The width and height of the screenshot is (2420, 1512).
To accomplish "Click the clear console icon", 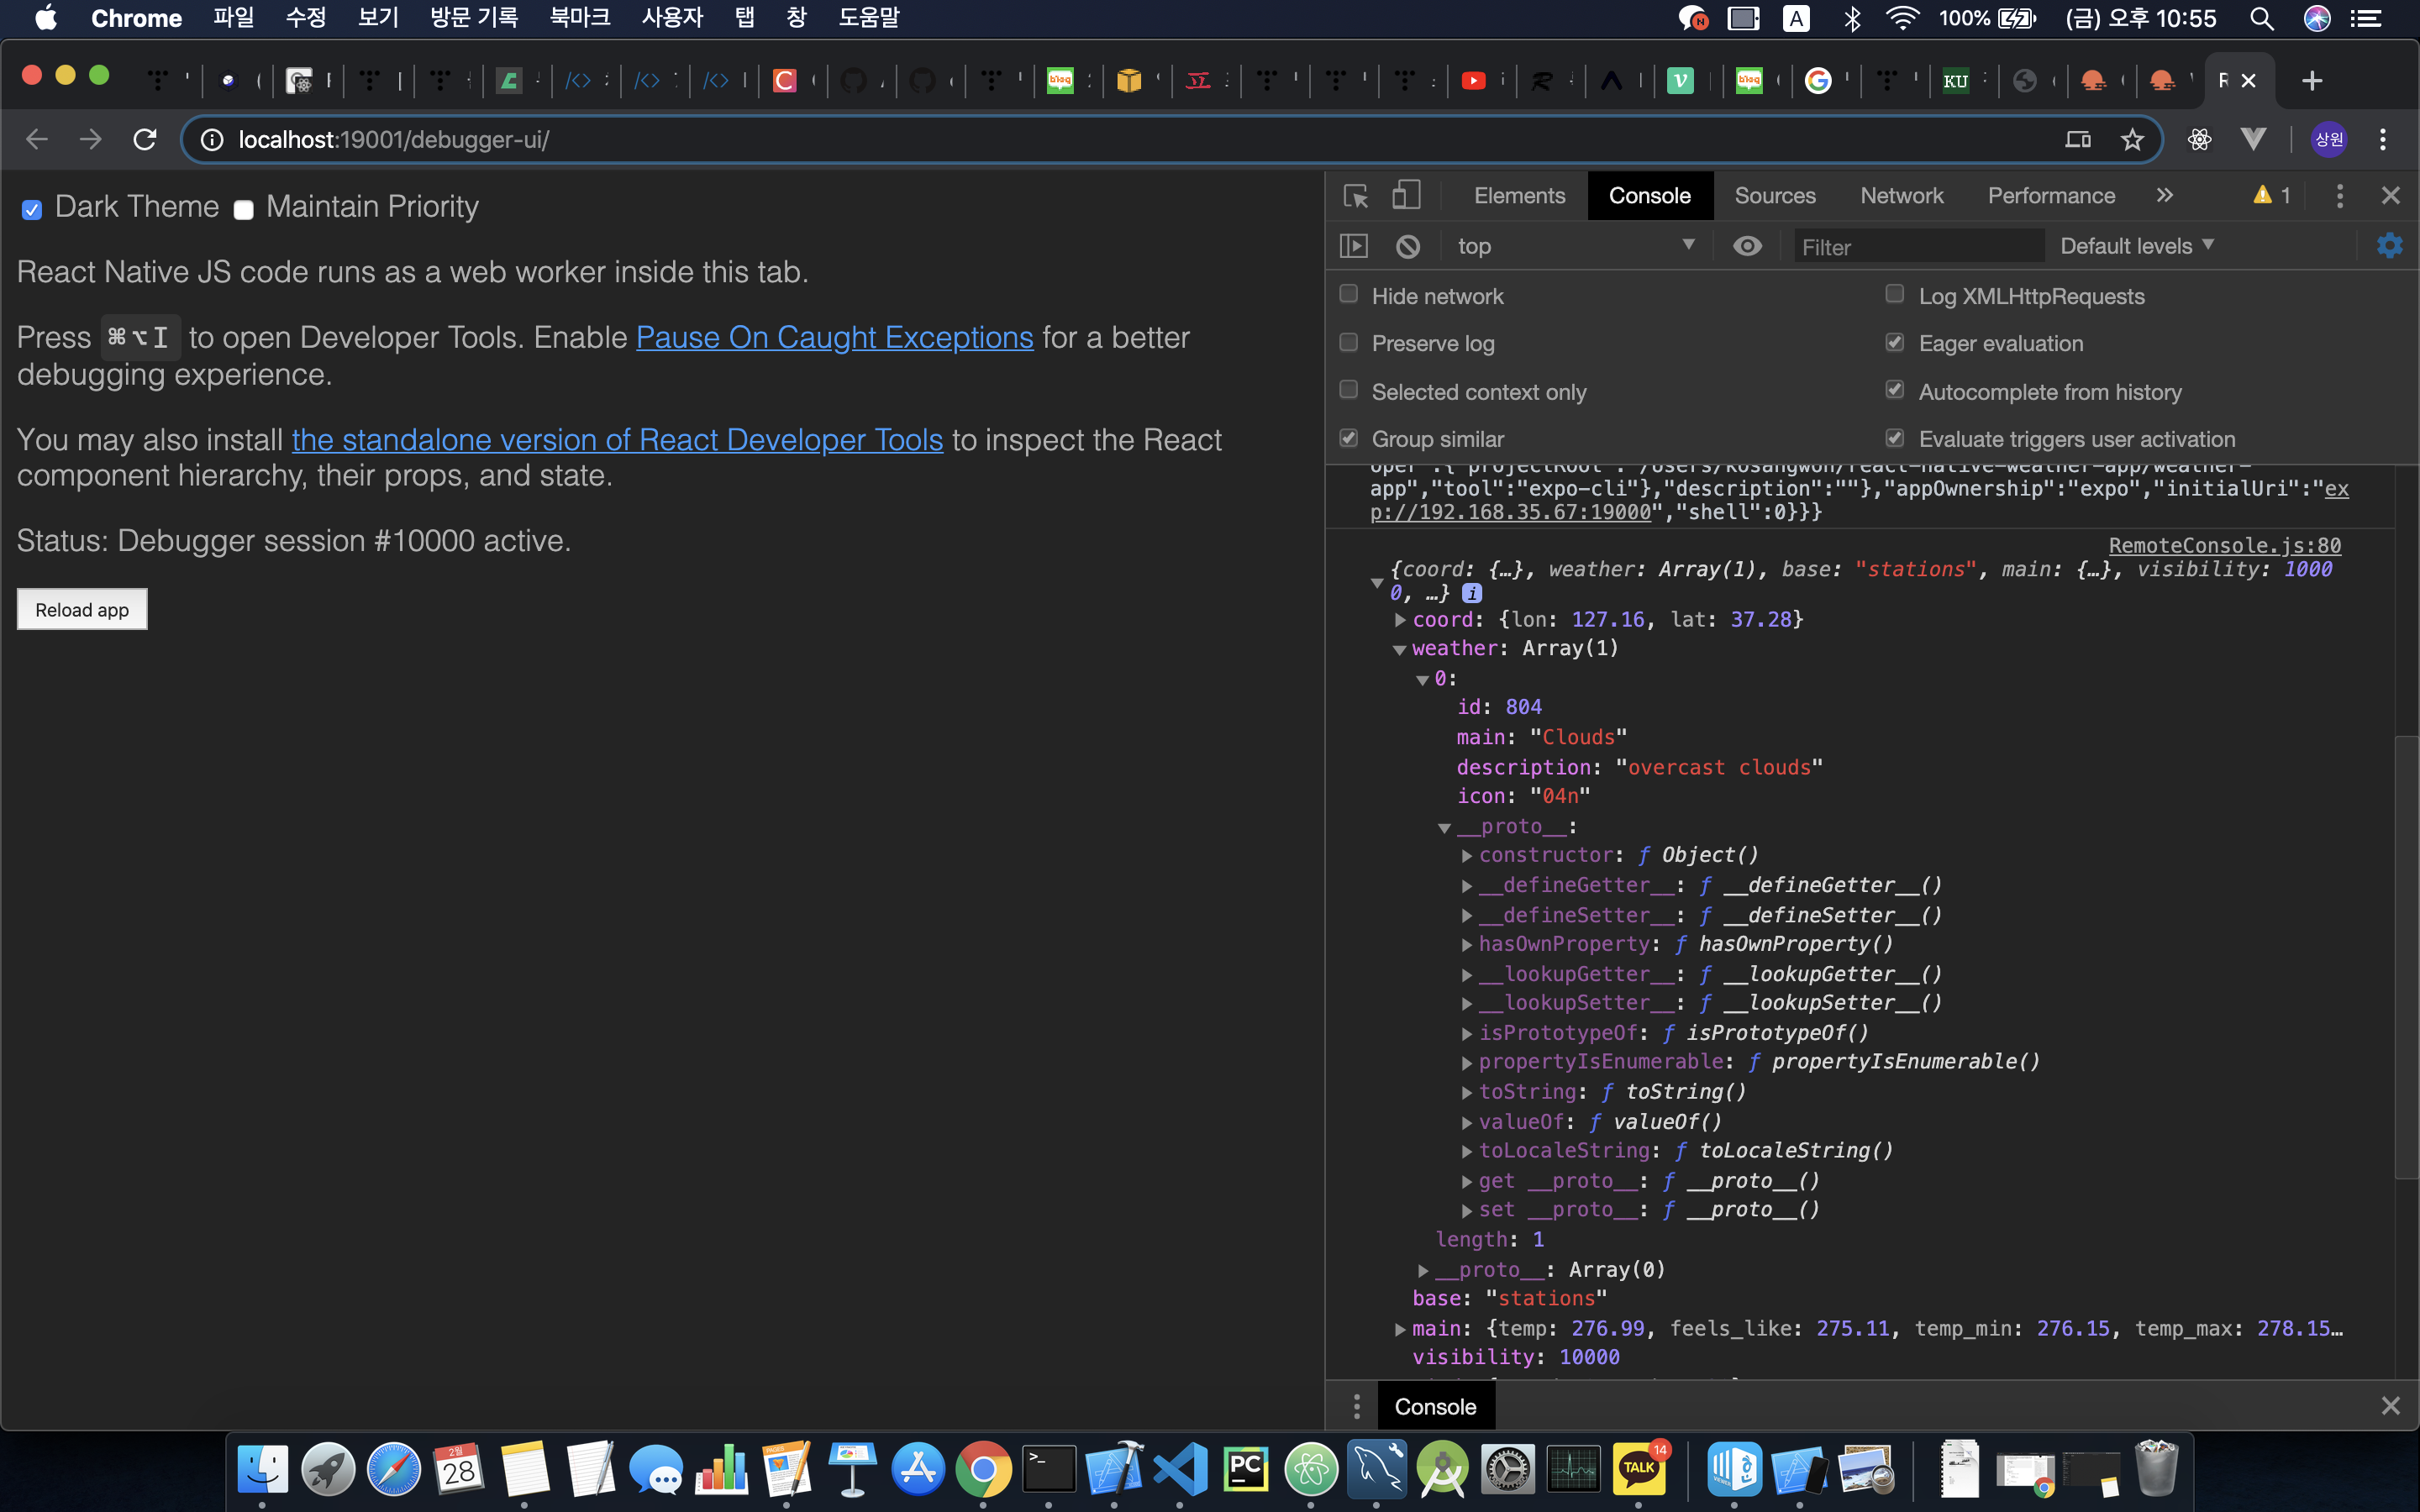I will click(1407, 246).
